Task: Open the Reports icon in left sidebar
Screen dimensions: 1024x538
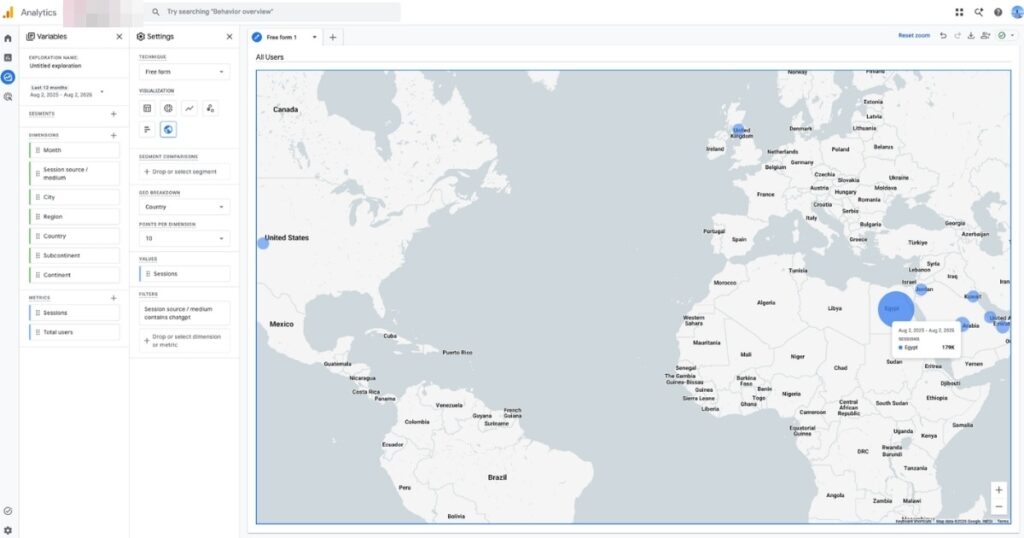Action: 8,57
